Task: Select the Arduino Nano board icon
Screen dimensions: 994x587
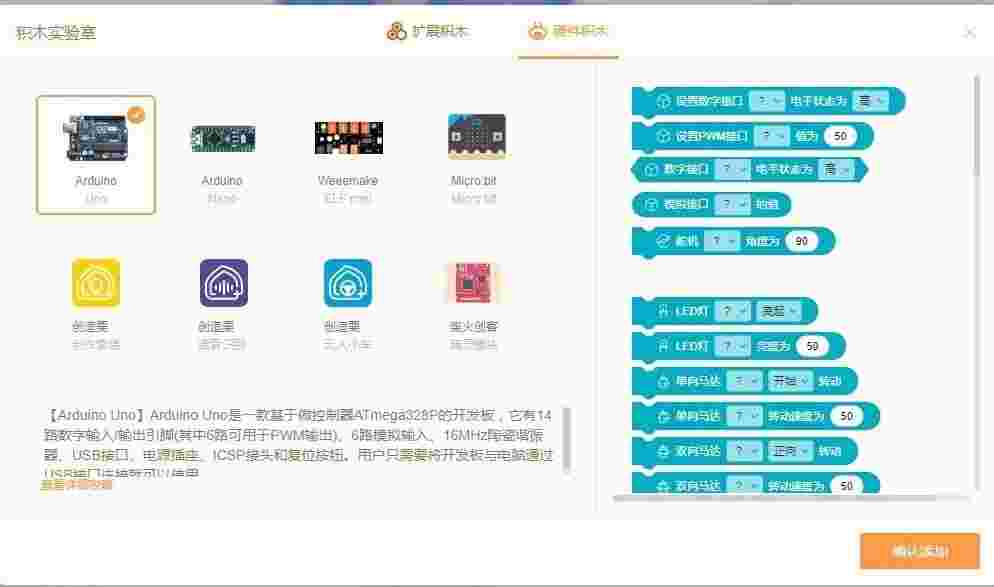Action: click(x=222, y=139)
